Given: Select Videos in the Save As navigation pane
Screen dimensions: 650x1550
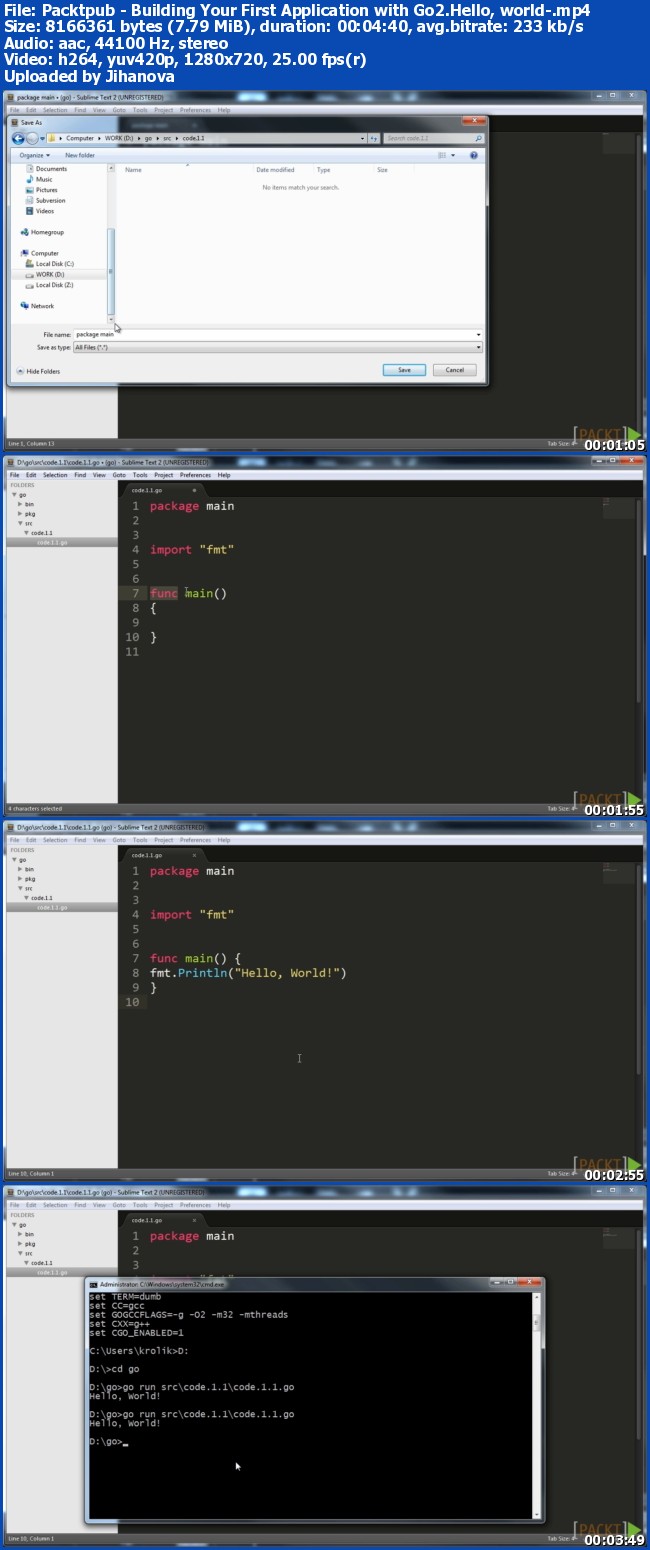Looking at the screenshot, I should [40, 211].
